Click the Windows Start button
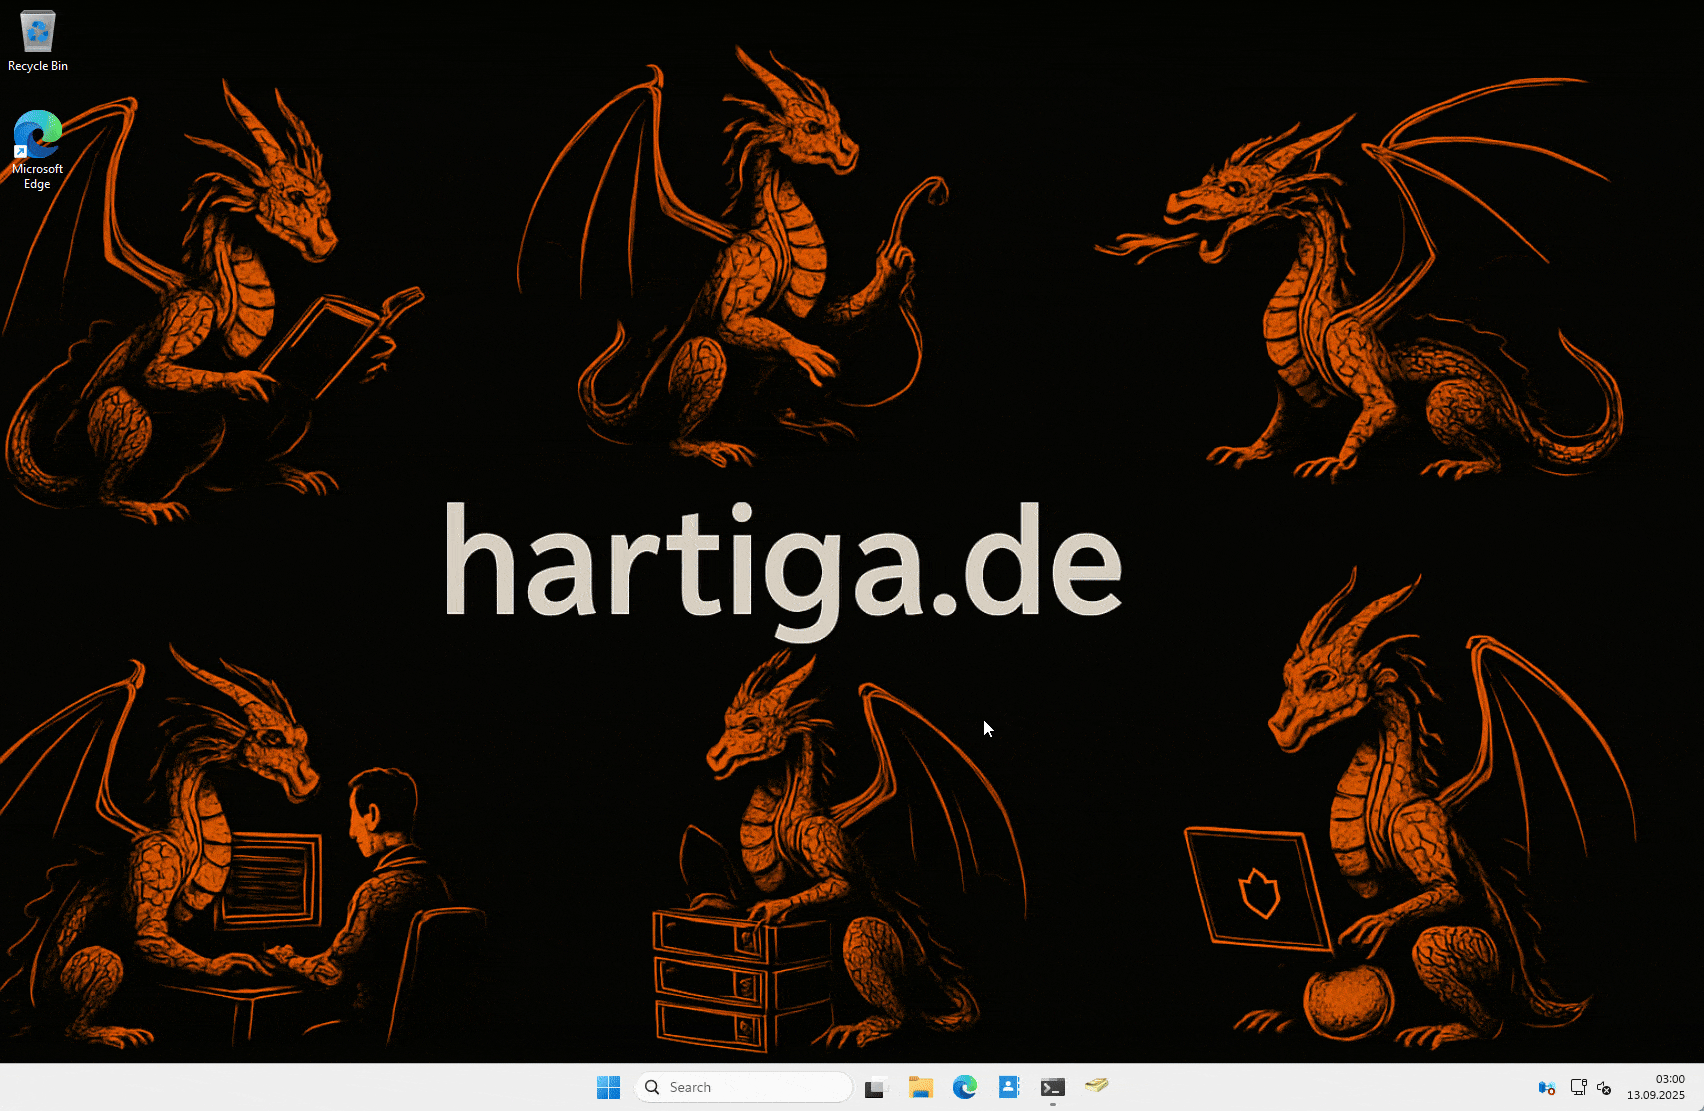Screen dimensions: 1704x1111 click(x=608, y=1087)
